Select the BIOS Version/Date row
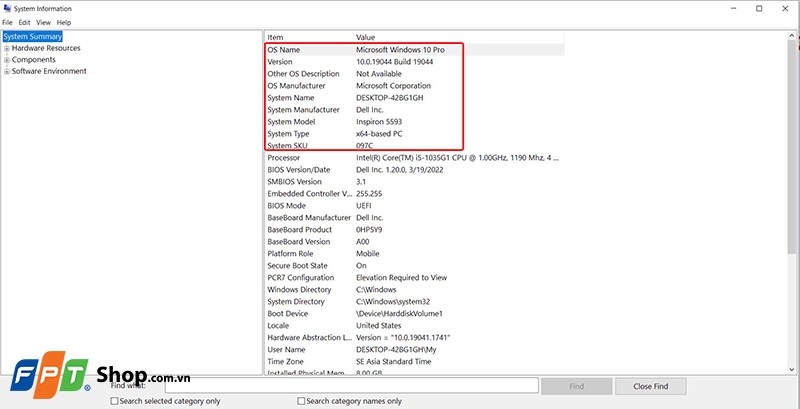Screen dimensions: 800x409 pyautogui.click(x=414, y=169)
